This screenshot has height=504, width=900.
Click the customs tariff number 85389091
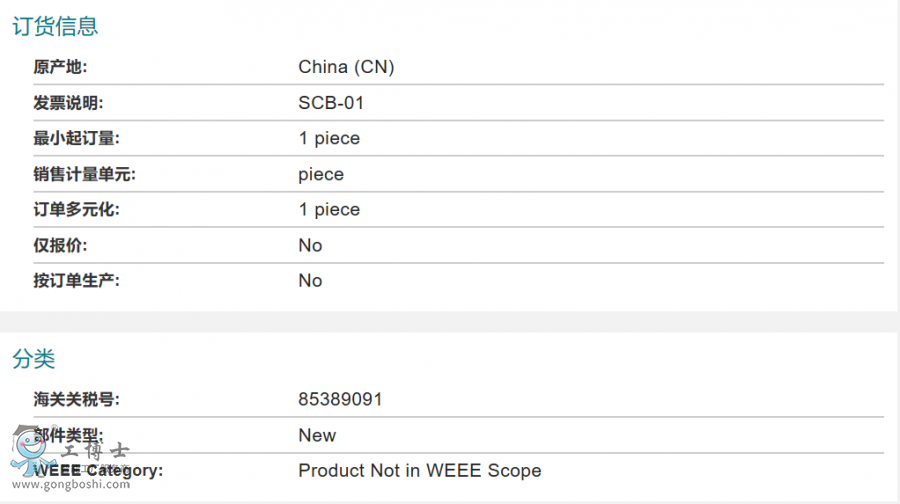point(340,399)
